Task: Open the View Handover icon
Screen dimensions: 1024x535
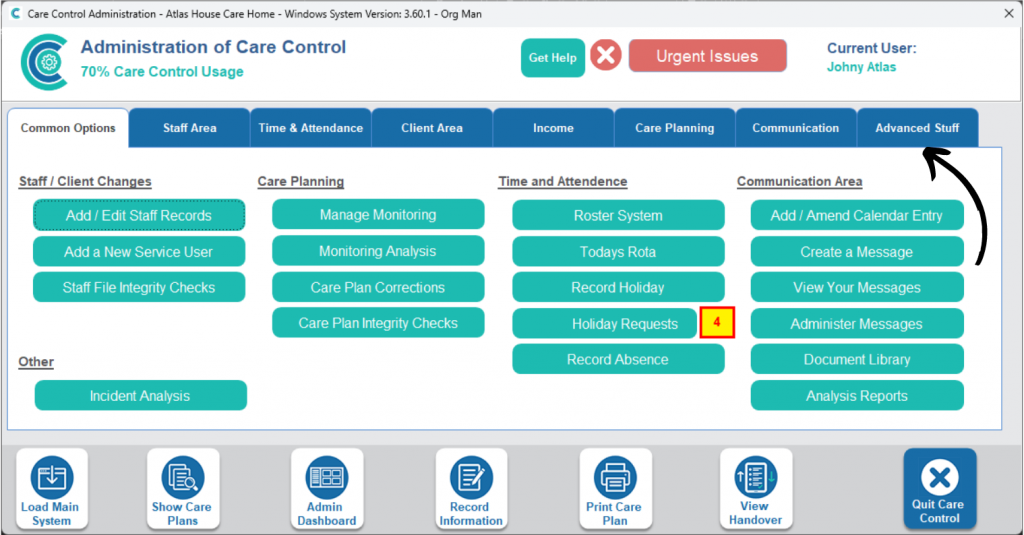Action: 756,489
